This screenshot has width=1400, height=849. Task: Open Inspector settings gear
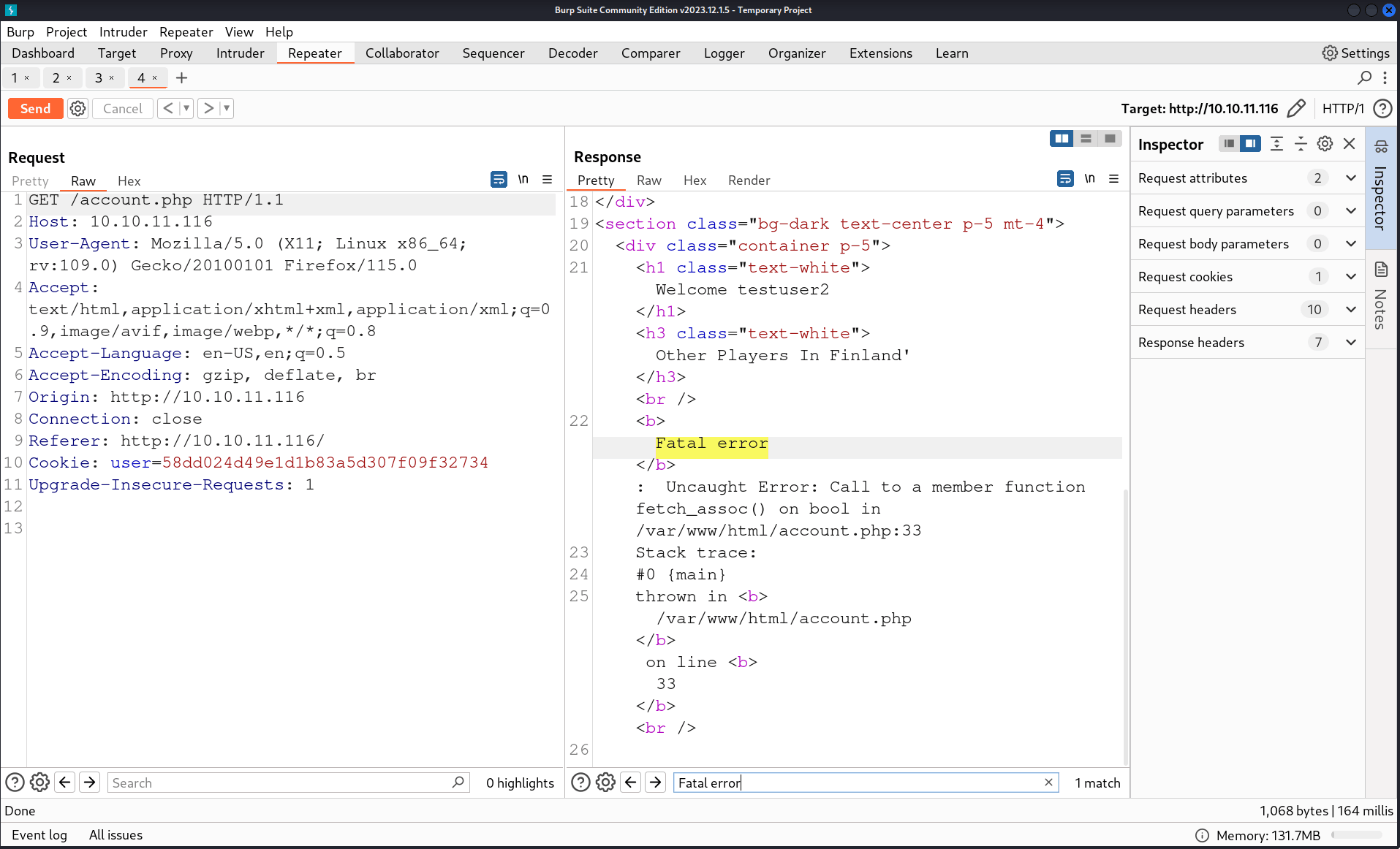pos(1325,144)
